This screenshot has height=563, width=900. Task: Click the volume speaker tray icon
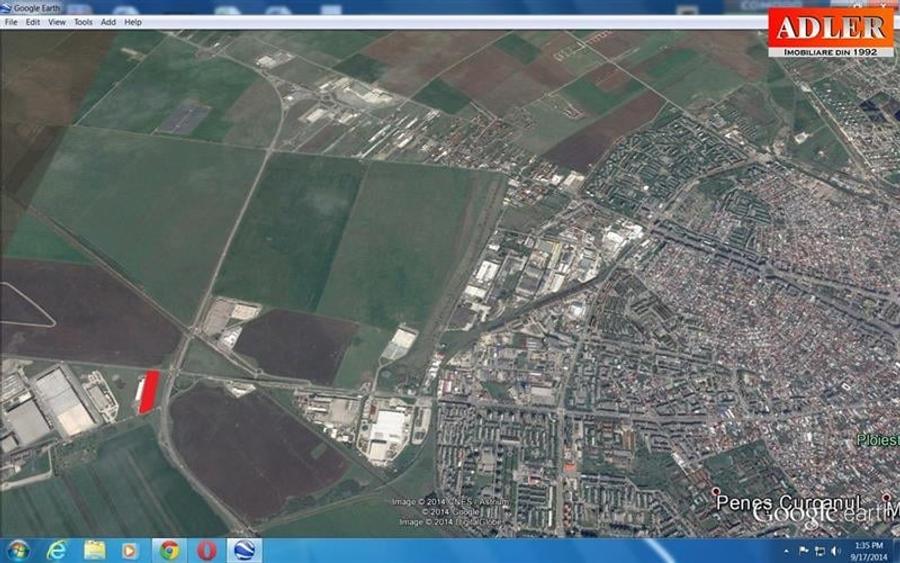(835, 550)
